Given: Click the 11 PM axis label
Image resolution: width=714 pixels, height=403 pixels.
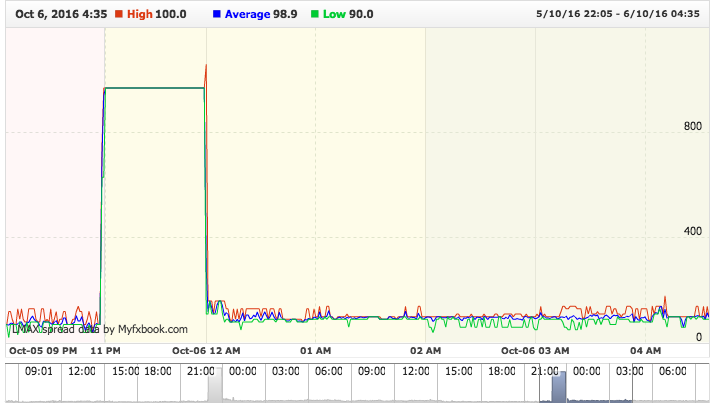Looking at the screenshot, I should pos(105,351).
